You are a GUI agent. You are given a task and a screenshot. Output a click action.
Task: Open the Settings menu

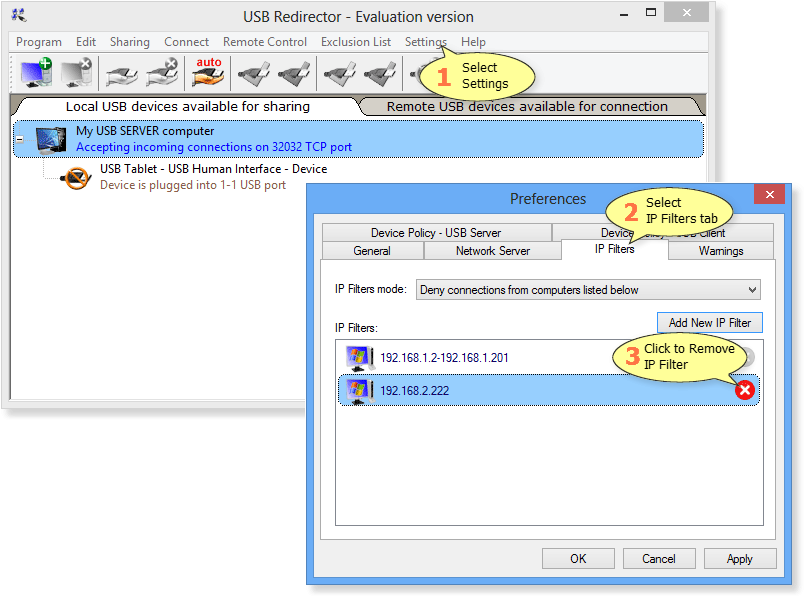425,42
